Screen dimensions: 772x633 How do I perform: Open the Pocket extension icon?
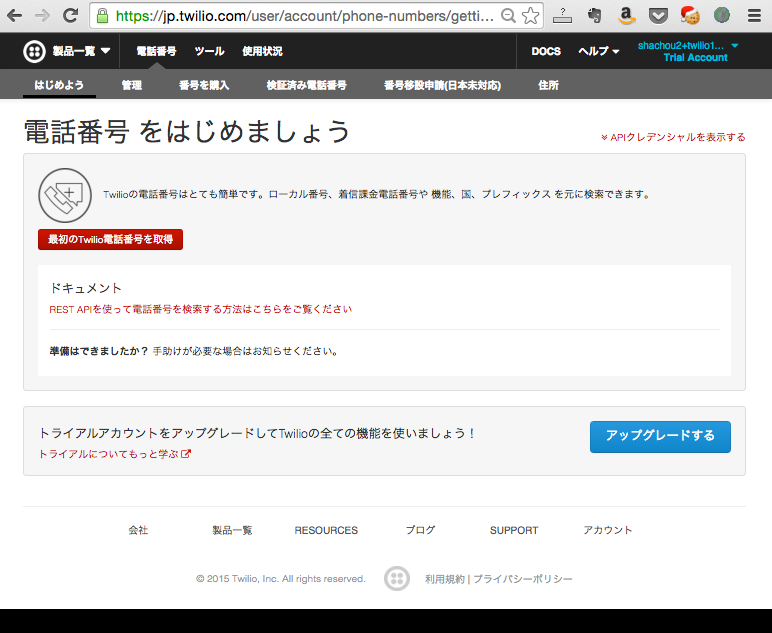click(x=658, y=16)
